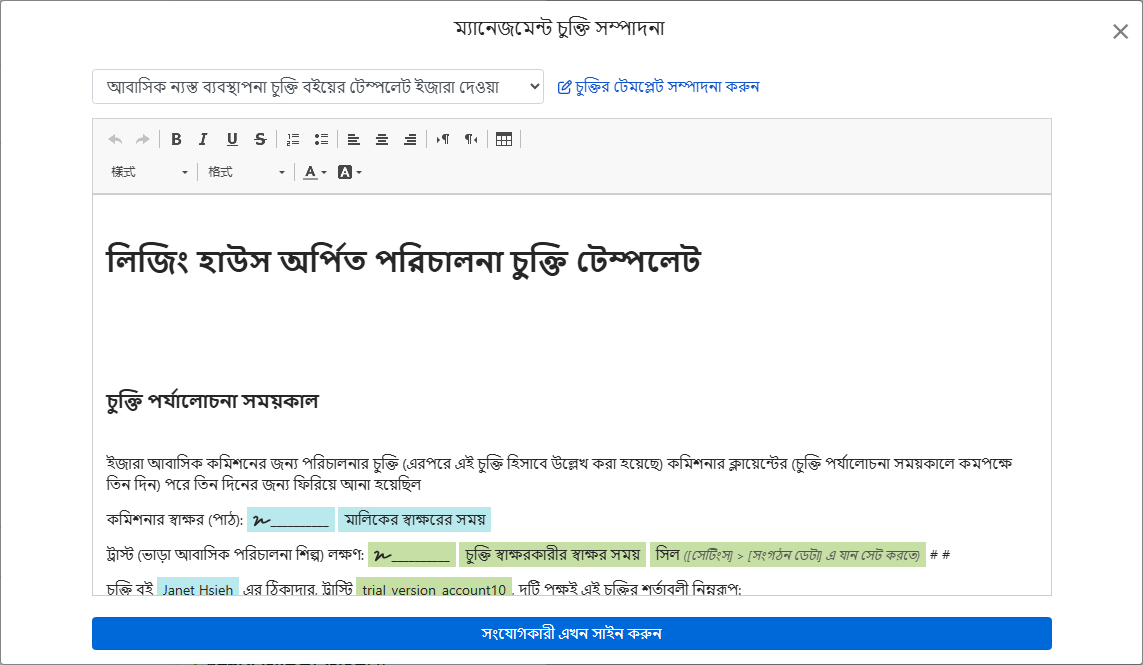Click the blue সংযোগকারী এখন সাইন করুন button
Screen dimensions: 1143x665
pyautogui.click(x=572, y=634)
